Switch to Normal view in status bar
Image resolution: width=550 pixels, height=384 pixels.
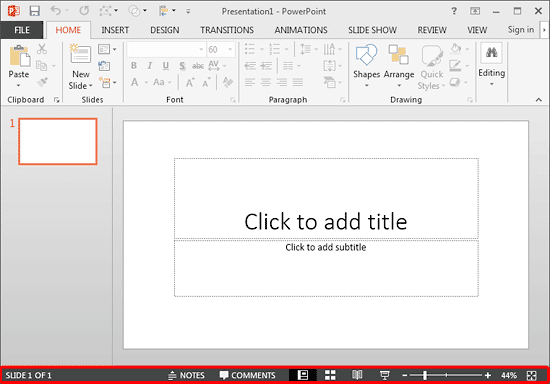click(303, 375)
